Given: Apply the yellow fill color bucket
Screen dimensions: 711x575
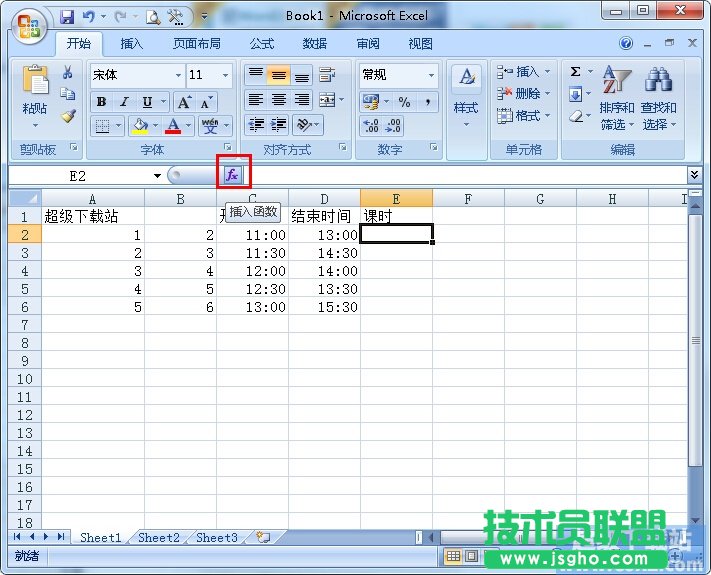Looking at the screenshot, I should 140,126.
